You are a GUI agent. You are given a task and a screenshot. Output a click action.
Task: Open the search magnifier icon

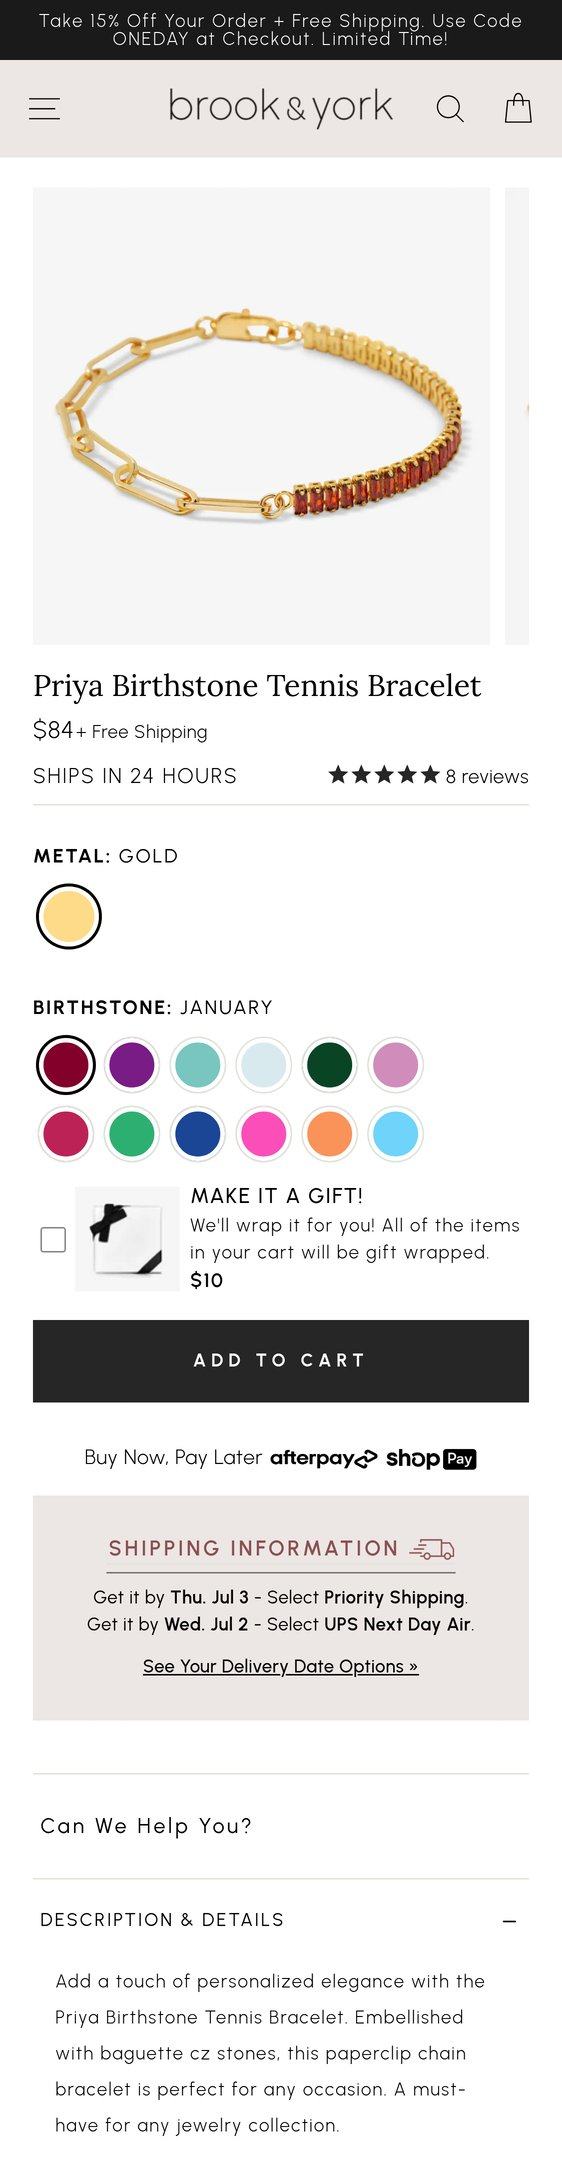(x=450, y=109)
